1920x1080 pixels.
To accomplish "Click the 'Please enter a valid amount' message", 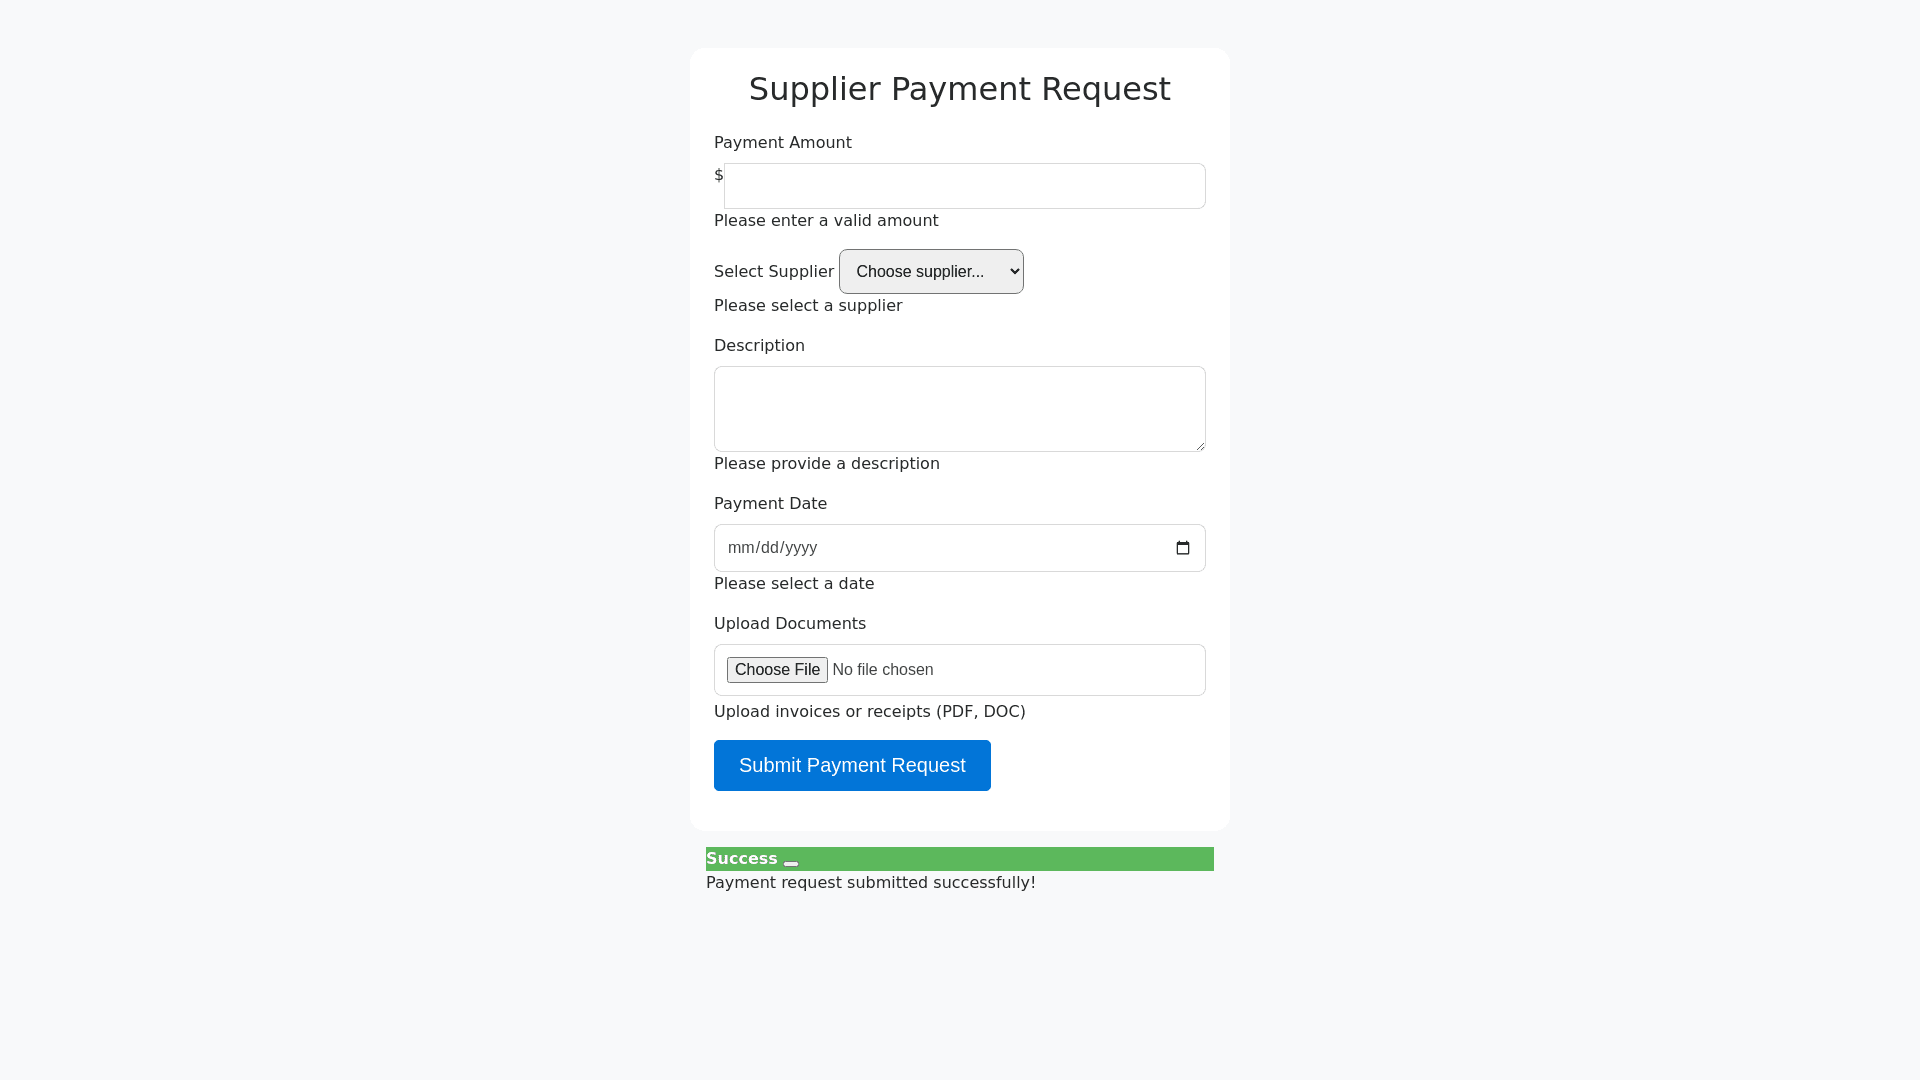I will coord(826,221).
